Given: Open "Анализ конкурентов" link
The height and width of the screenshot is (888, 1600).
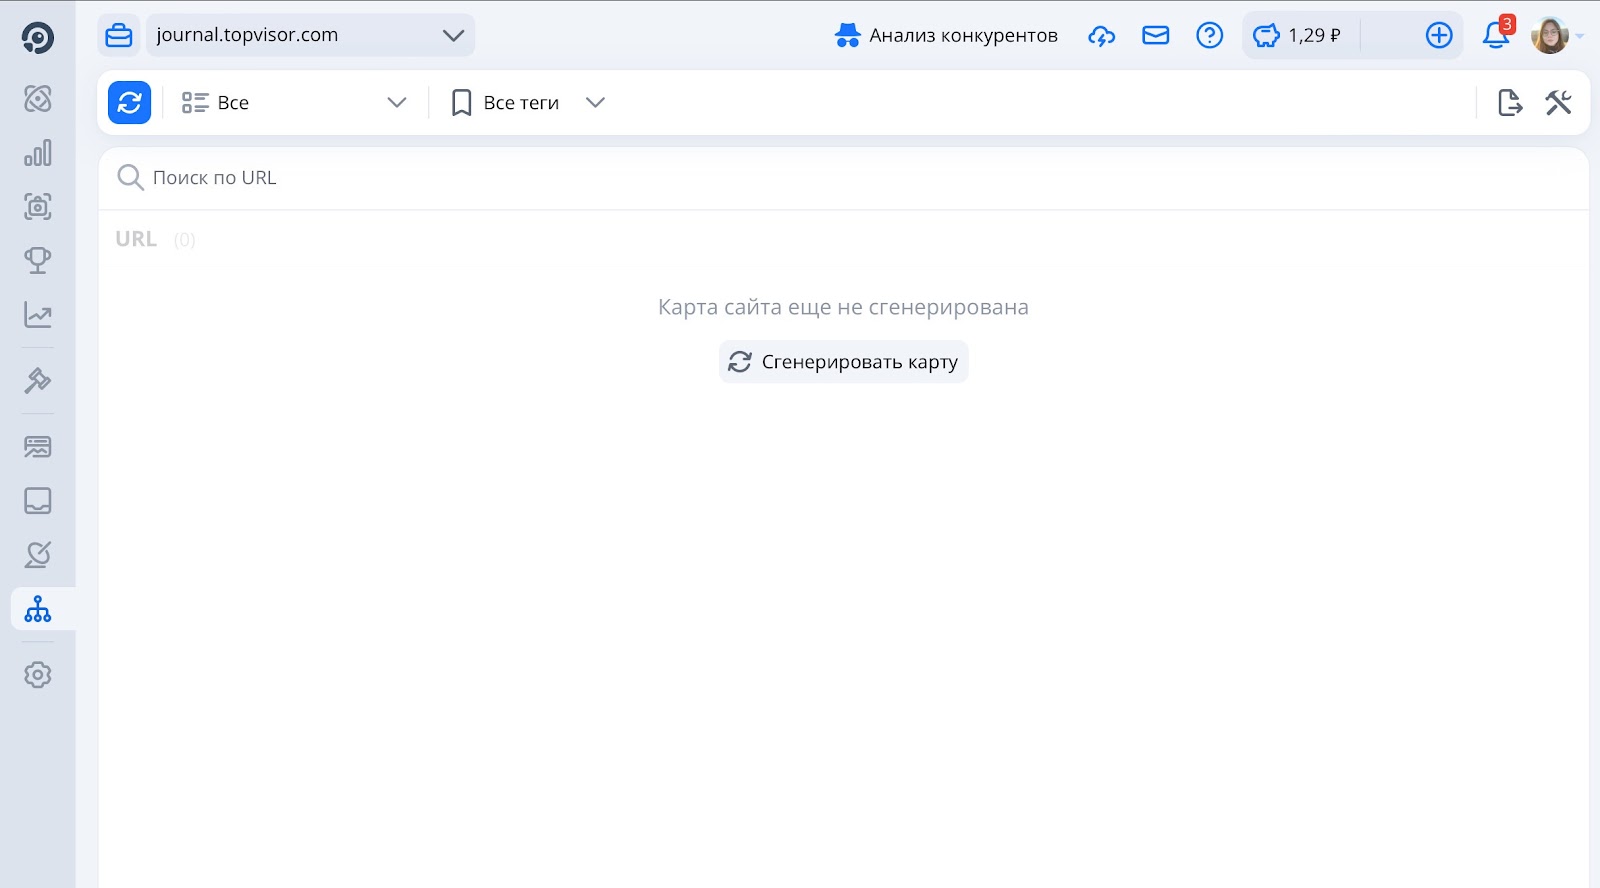Looking at the screenshot, I should 946,35.
